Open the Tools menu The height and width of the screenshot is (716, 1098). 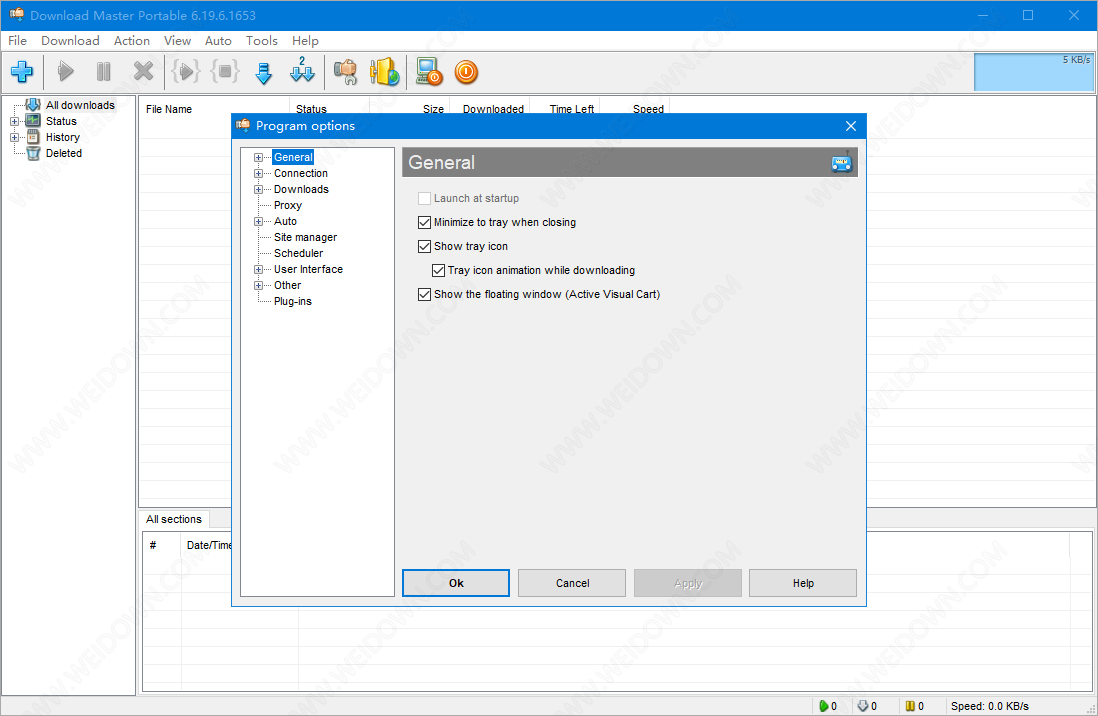[x=261, y=41]
